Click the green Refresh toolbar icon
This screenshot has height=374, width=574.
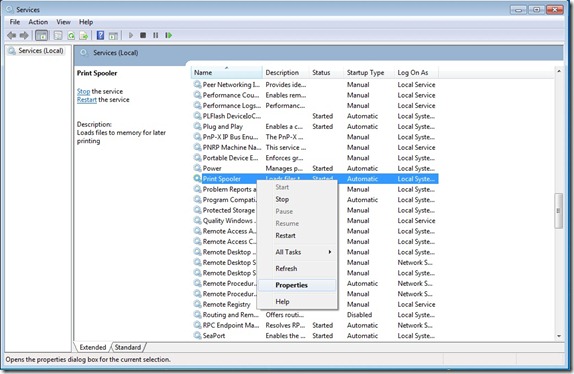[x=71, y=35]
